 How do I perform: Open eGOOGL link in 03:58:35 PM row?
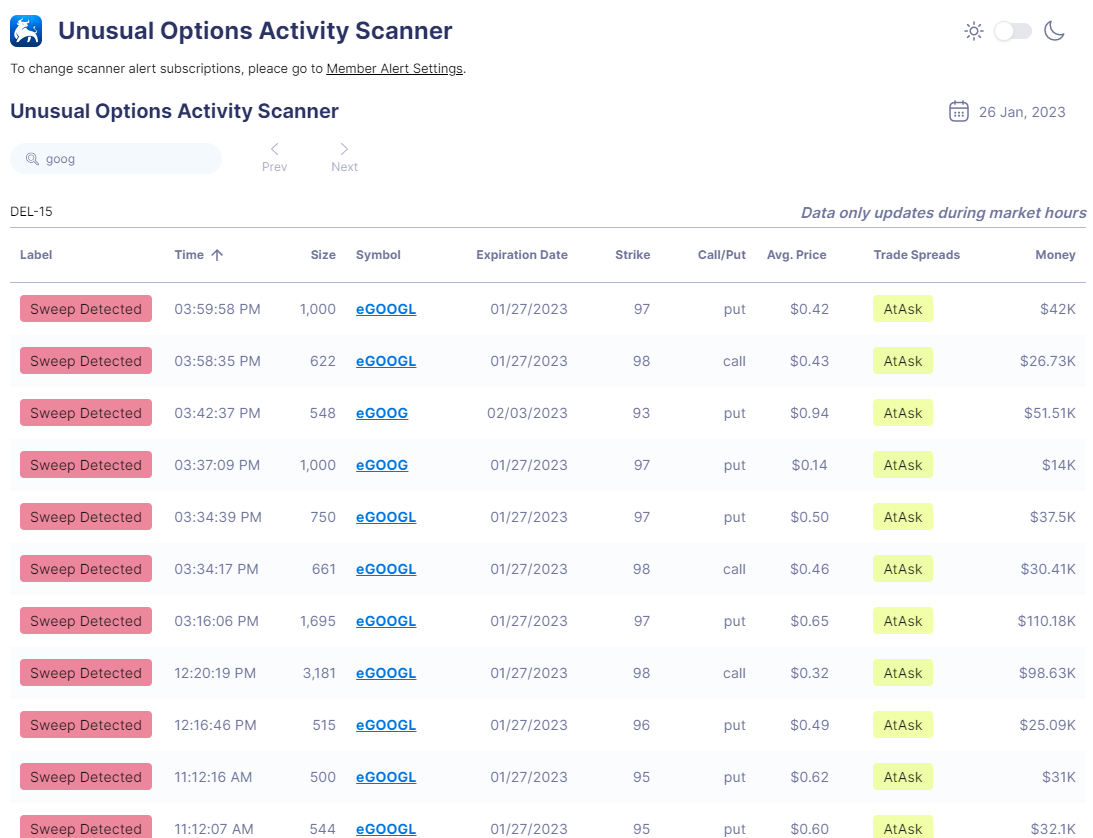tap(386, 361)
